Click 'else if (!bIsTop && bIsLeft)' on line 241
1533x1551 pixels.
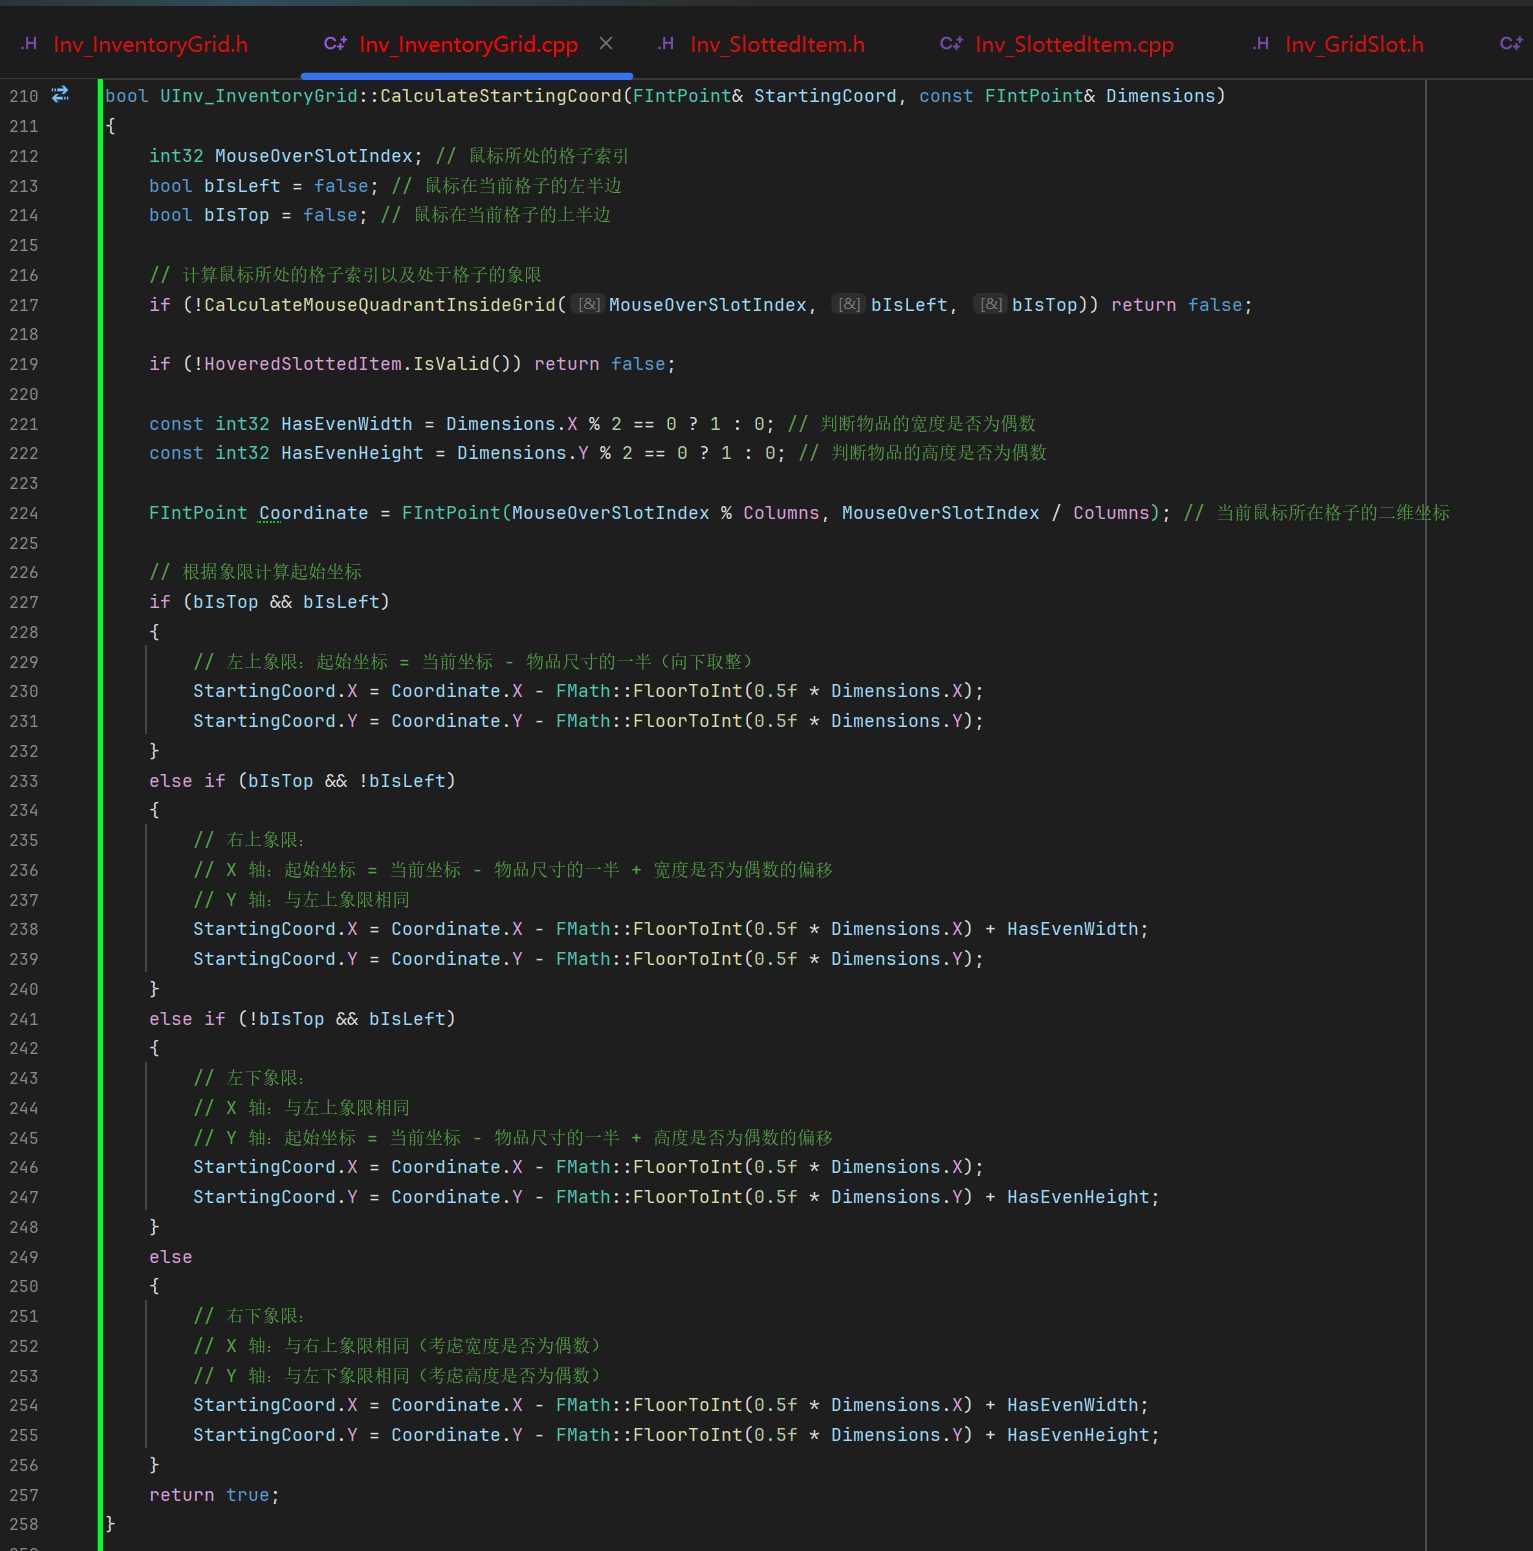tap(302, 1019)
